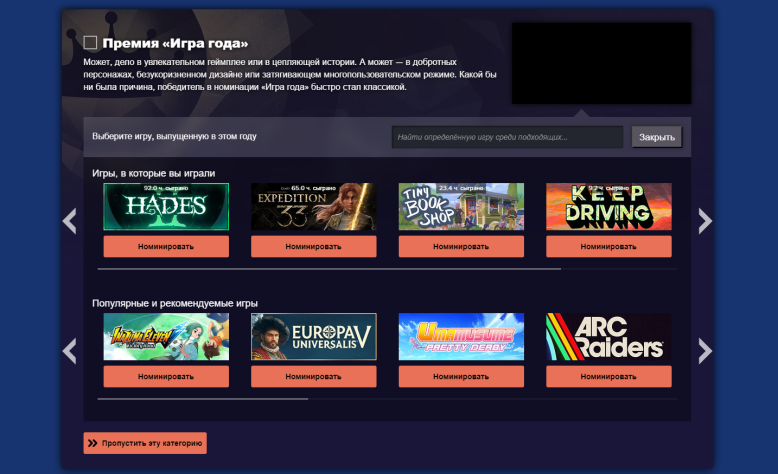Select the Keep Driving game cover

[608, 207]
